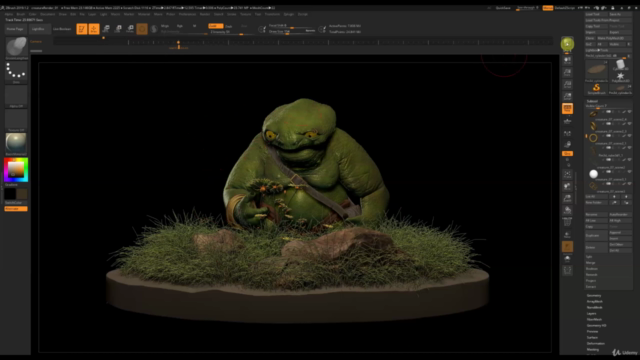Expand the FiberMesh palette section
Viewport: 640px width, 360px height.
(594, 320)
